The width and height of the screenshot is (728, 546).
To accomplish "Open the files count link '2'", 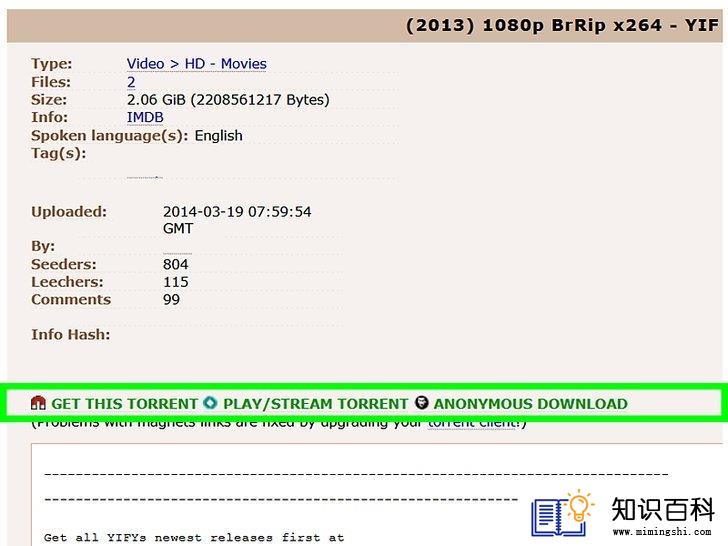I will 131,82.
